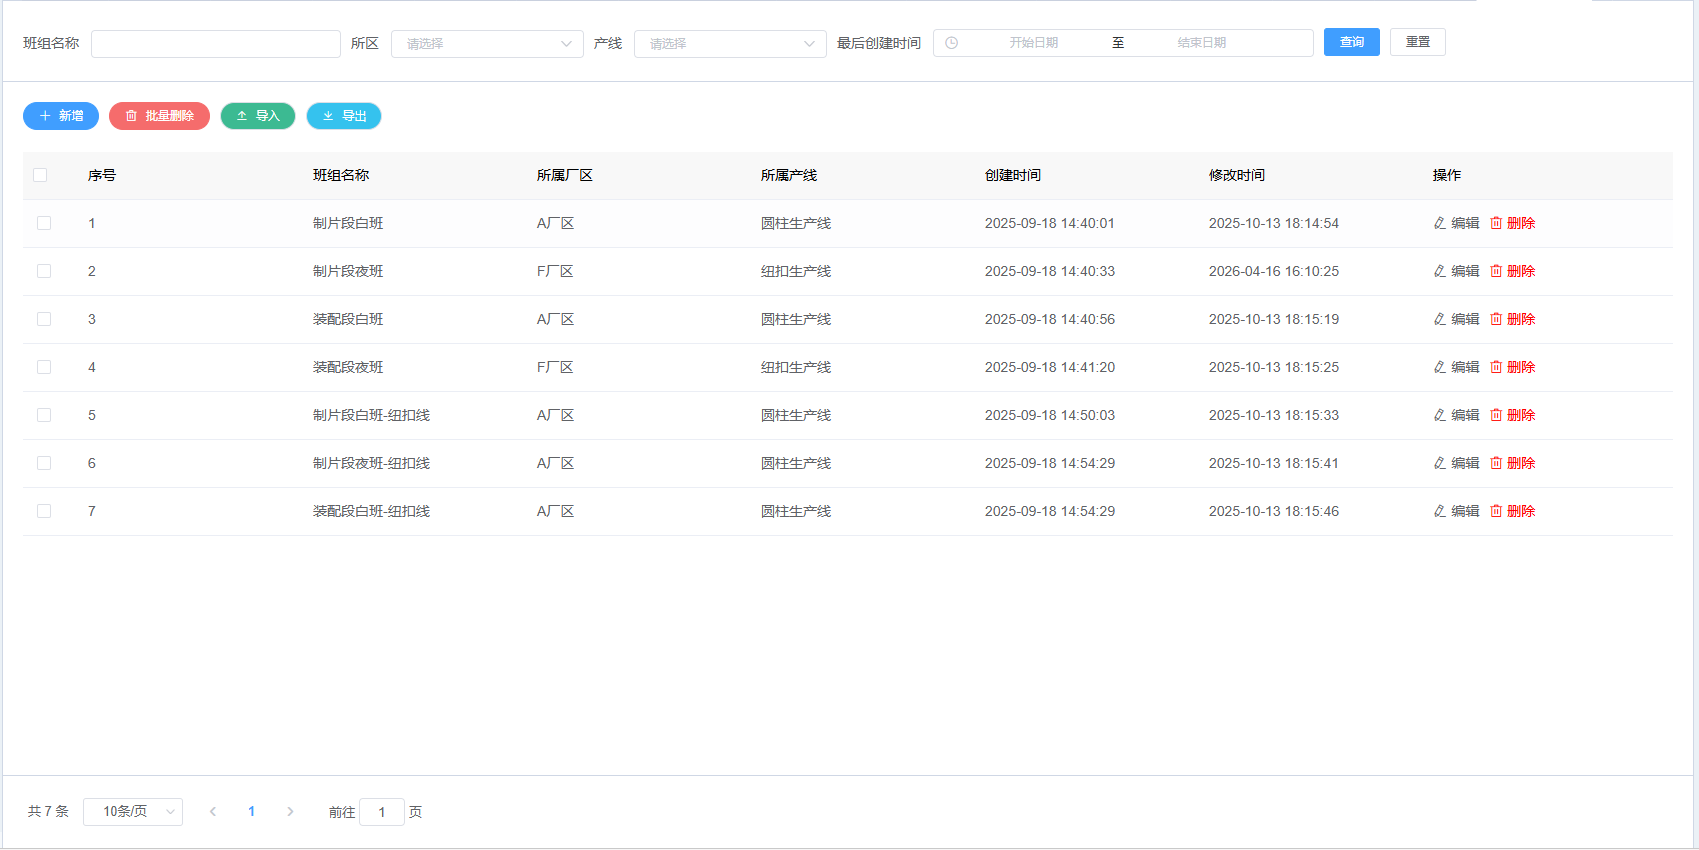Toggle the select-all header checkbox

(x=40, y=175)
